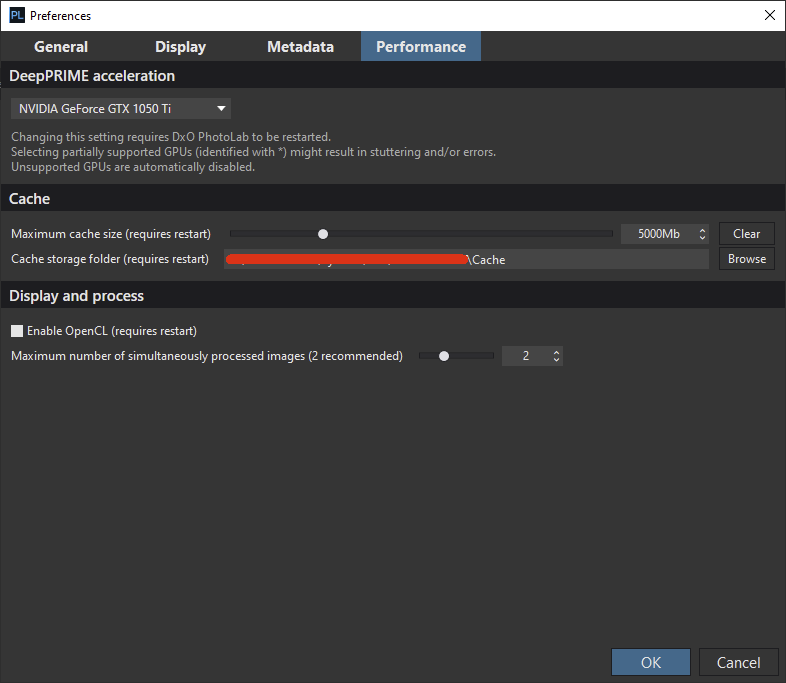786x683 pixels.
Task: Browse for a cache storage folder
Action: click(746, 259)
